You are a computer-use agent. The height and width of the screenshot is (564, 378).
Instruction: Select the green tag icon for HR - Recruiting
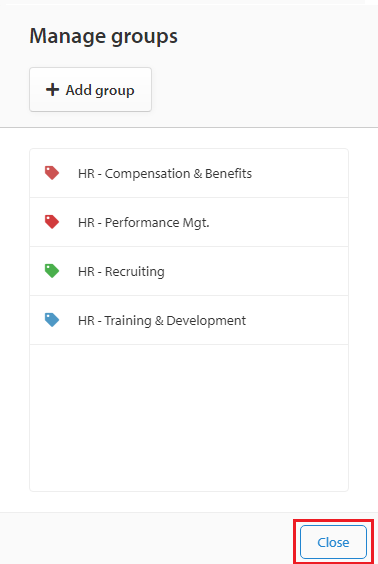tap(52, 271)
